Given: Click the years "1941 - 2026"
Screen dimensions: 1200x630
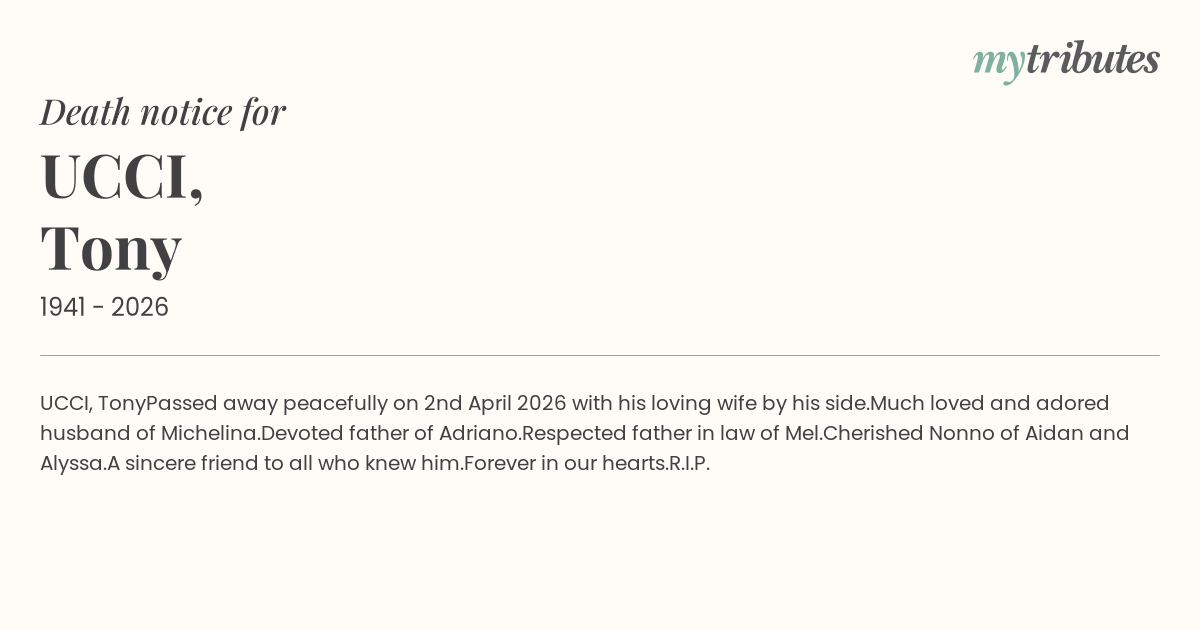Looking at the screenshot, I should [104, 307].
